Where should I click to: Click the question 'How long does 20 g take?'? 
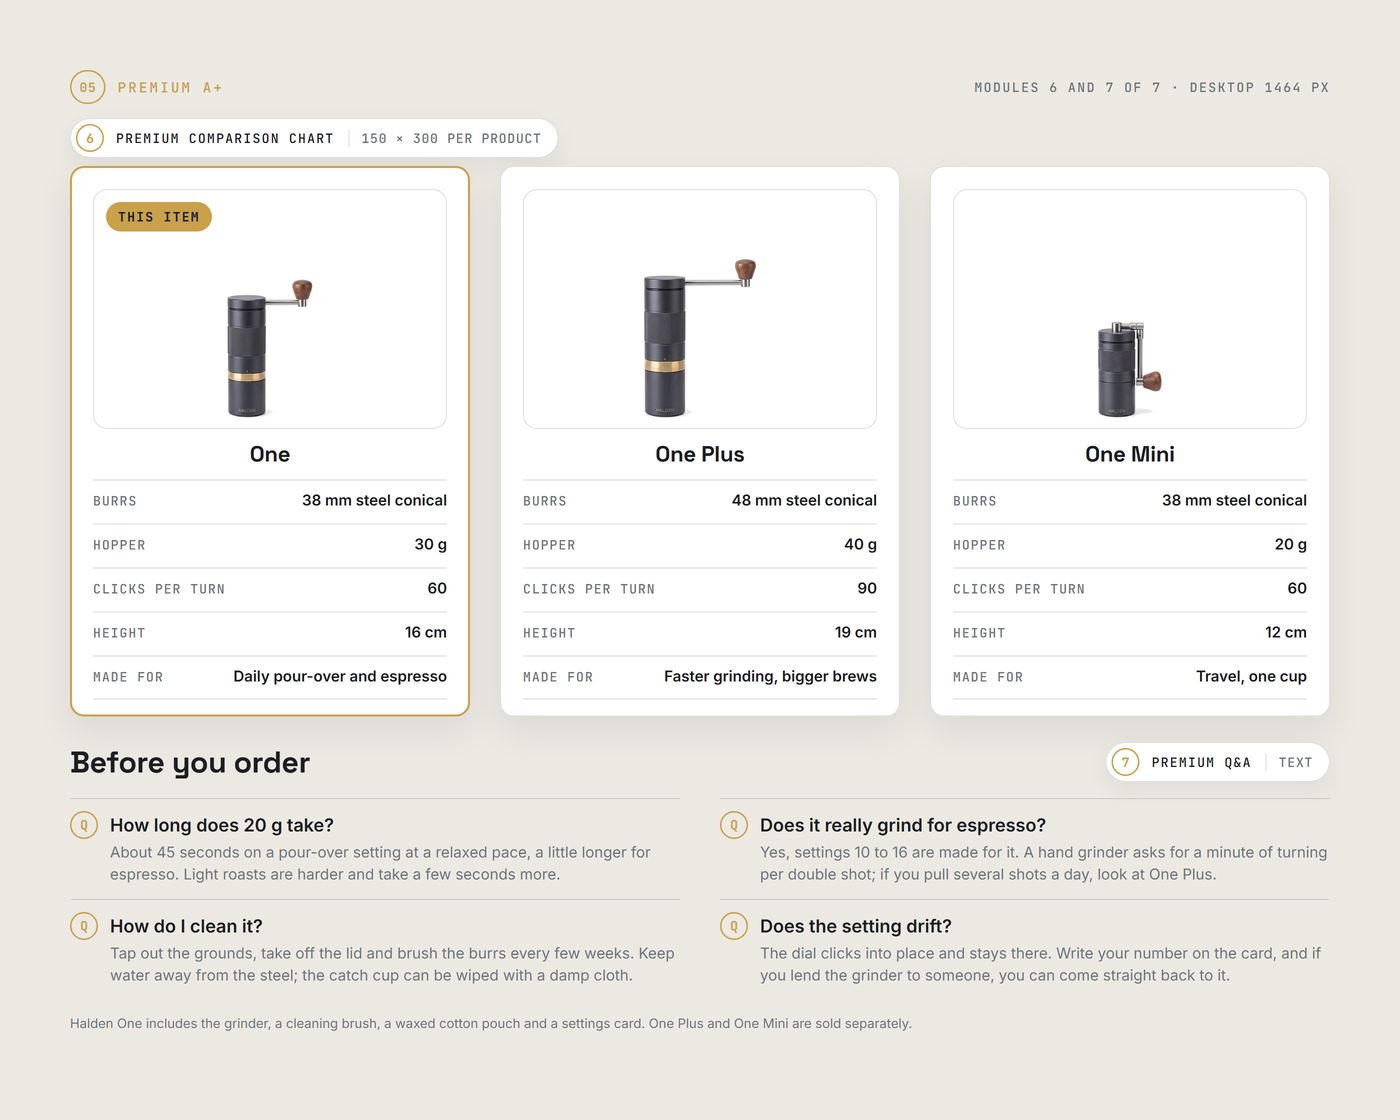click(x=222, y=825)
